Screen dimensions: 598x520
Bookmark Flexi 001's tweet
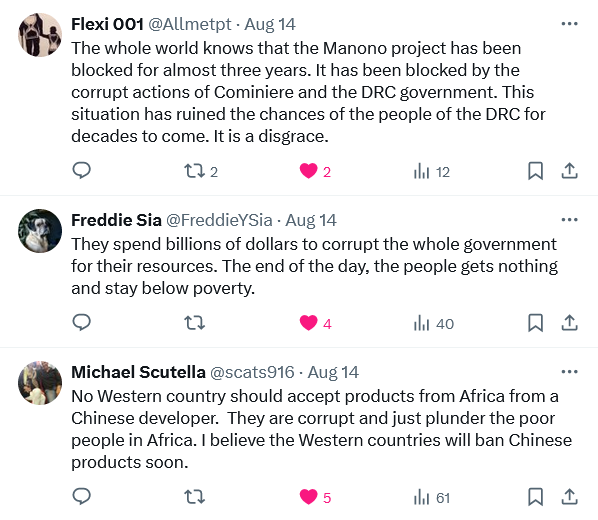(x=535, y=171)
